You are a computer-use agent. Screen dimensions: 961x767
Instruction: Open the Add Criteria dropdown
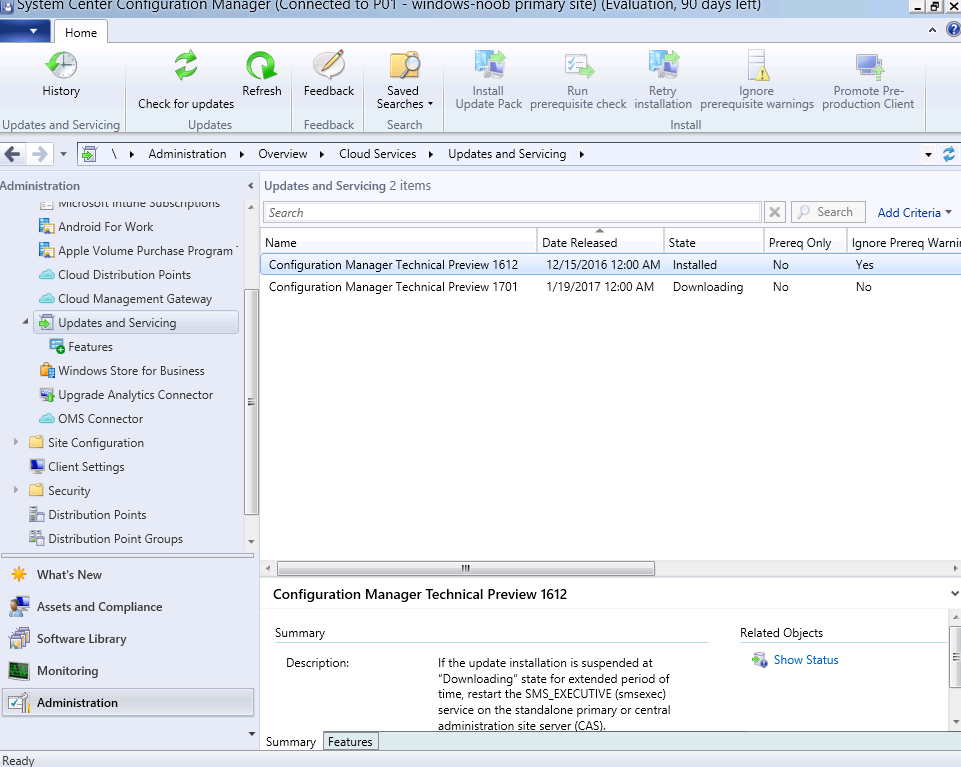(914, 213)
